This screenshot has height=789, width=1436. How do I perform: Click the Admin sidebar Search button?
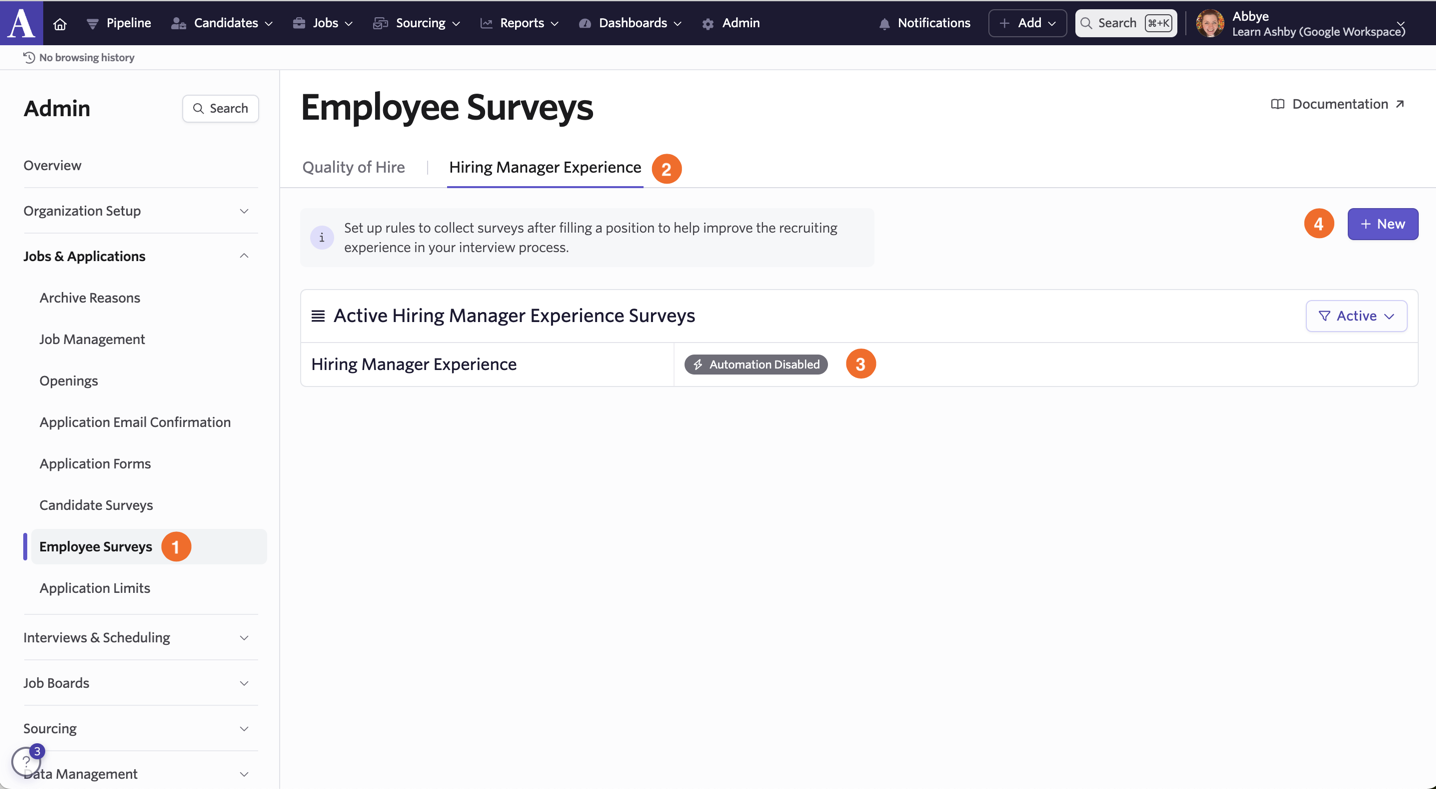point(220,108)
